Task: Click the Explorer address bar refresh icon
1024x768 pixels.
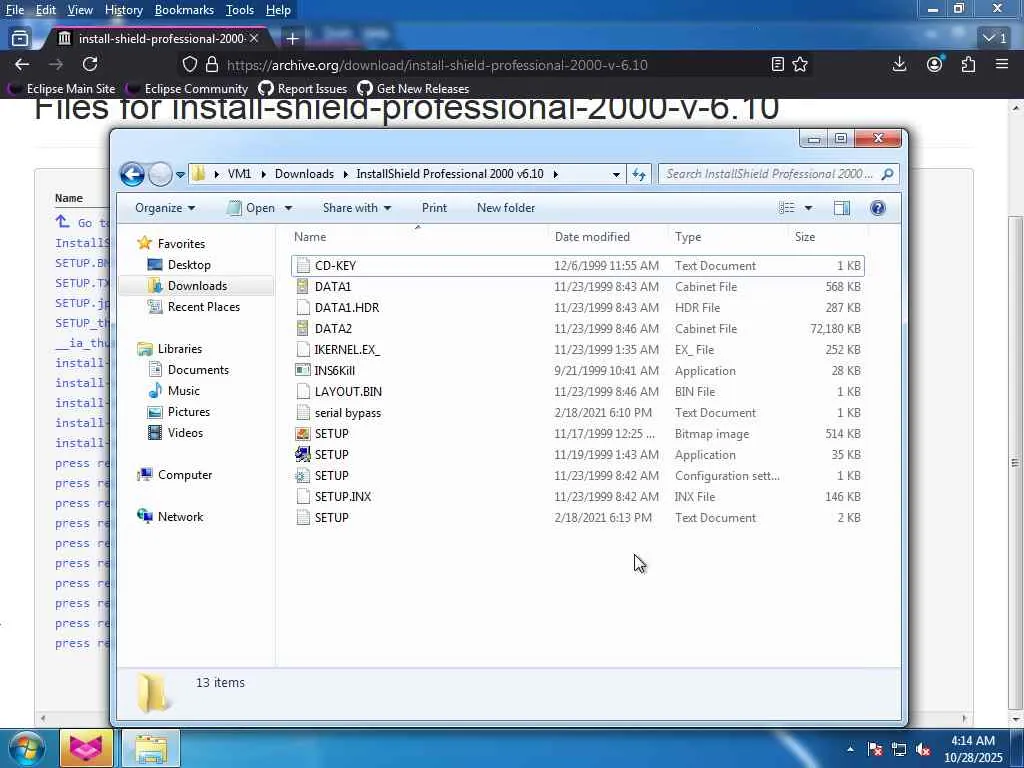Action: [x=639, y=174]
